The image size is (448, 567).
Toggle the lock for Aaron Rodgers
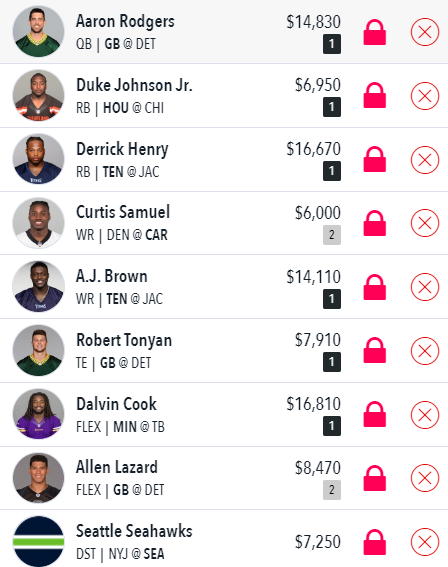[375, 32]
